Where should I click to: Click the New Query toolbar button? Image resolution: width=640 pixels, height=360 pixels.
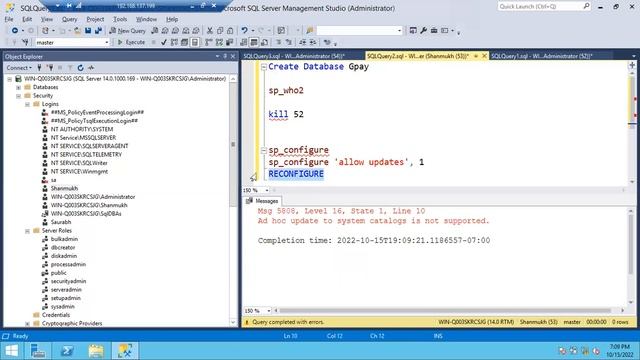tap(127, 31)
